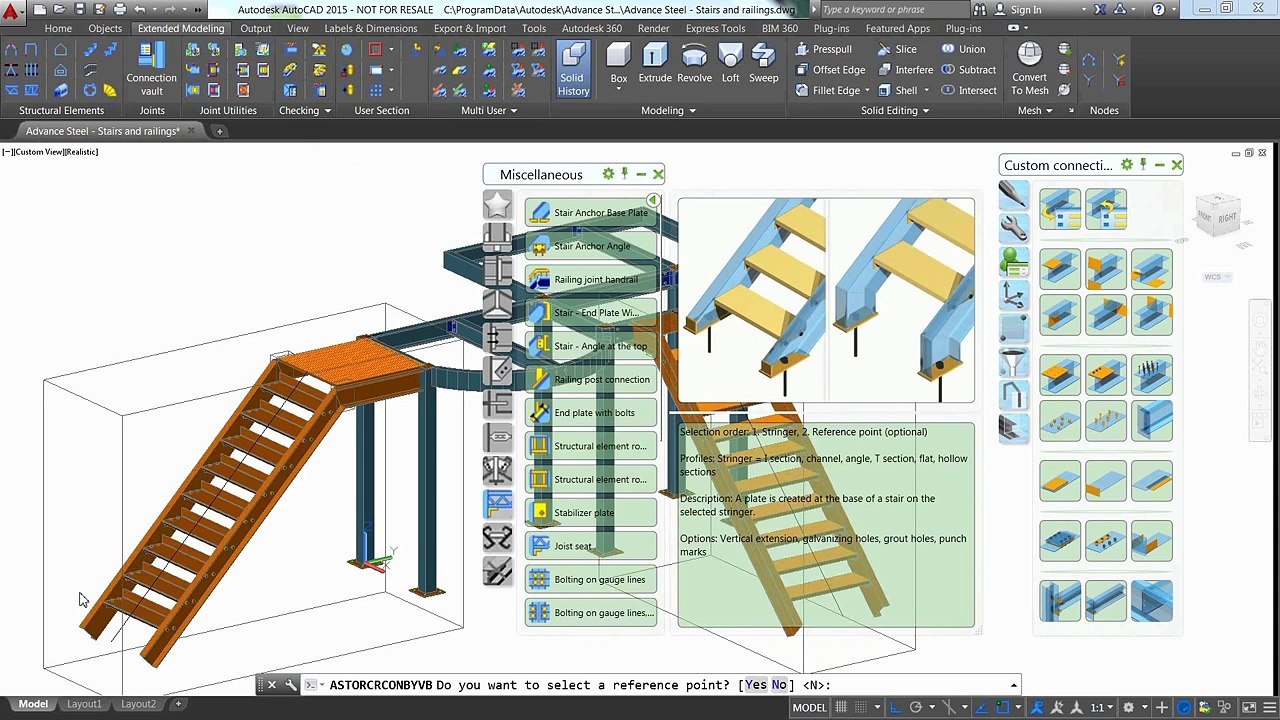
Task: Click the Stair Anchor Angle button
Action: click(591, 246)
